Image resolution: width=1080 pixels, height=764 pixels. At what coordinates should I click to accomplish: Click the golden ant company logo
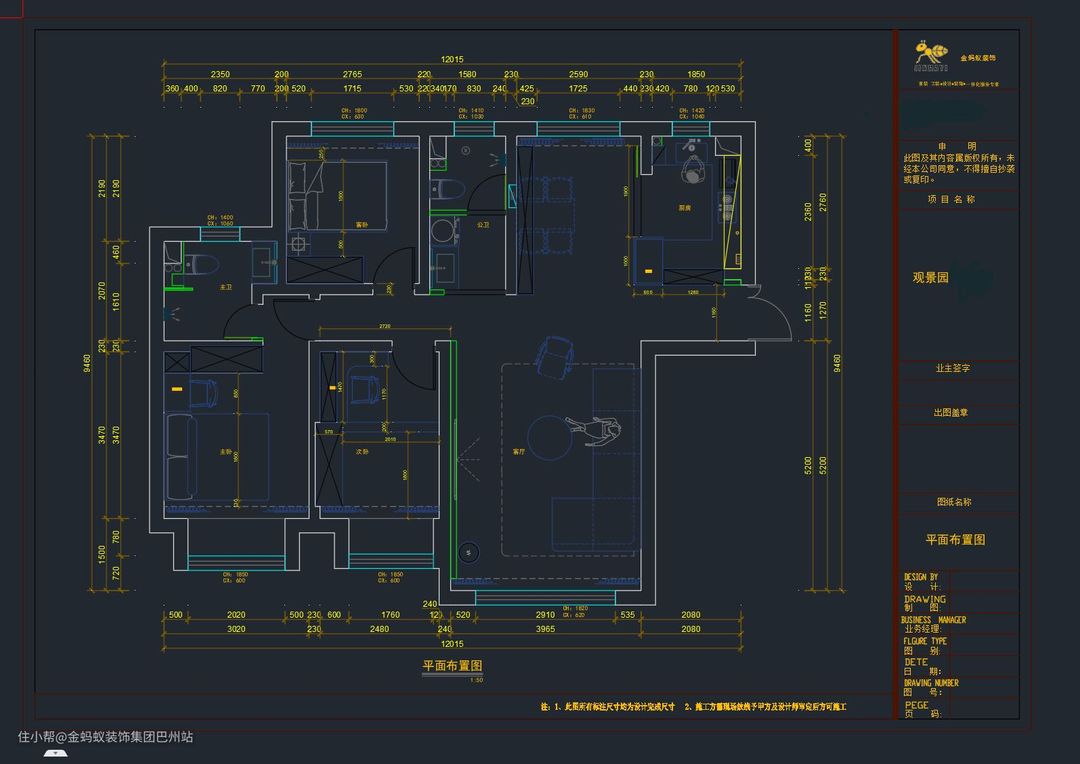[x=931, y=55]
